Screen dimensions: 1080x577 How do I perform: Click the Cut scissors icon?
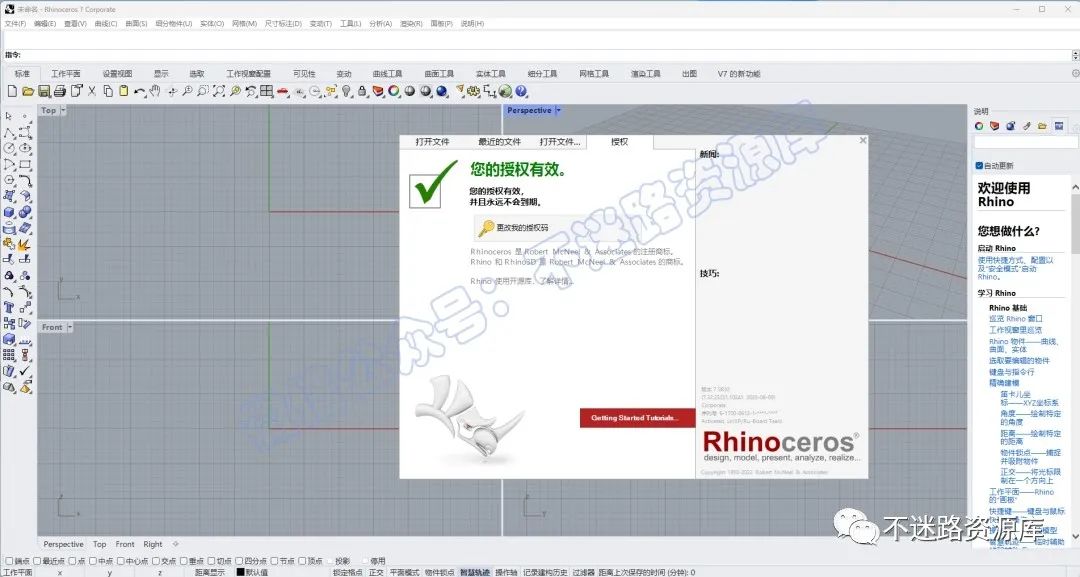click(92, 91)
